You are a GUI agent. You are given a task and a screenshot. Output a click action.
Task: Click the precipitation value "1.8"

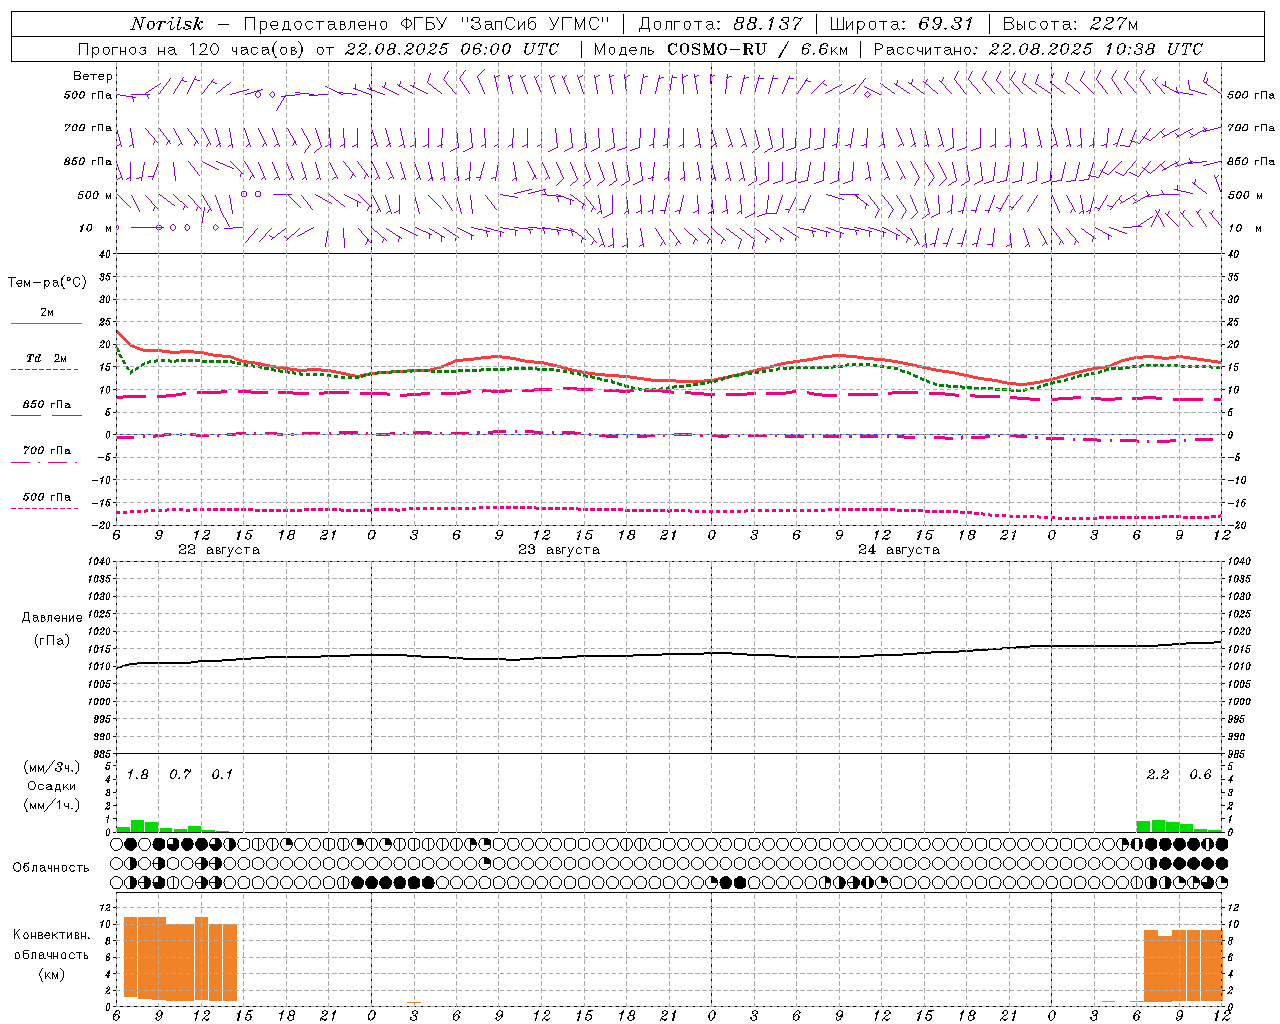pos(138,775)
